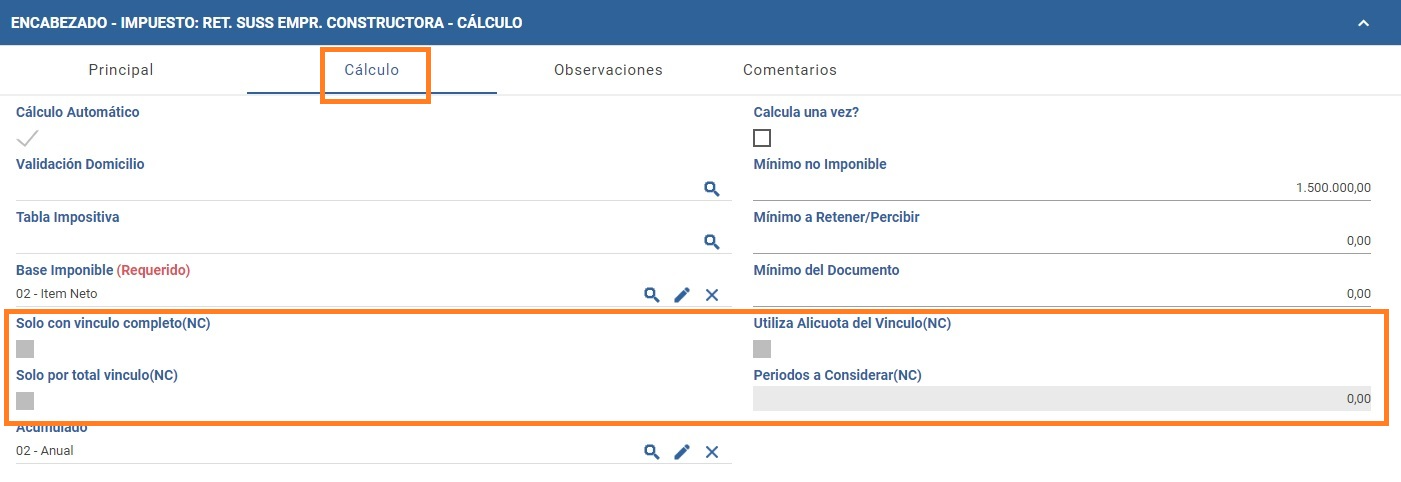Open the Acumulado lookup magnifier
This screenshot has width=1401, height=482.
click(652, 451)
